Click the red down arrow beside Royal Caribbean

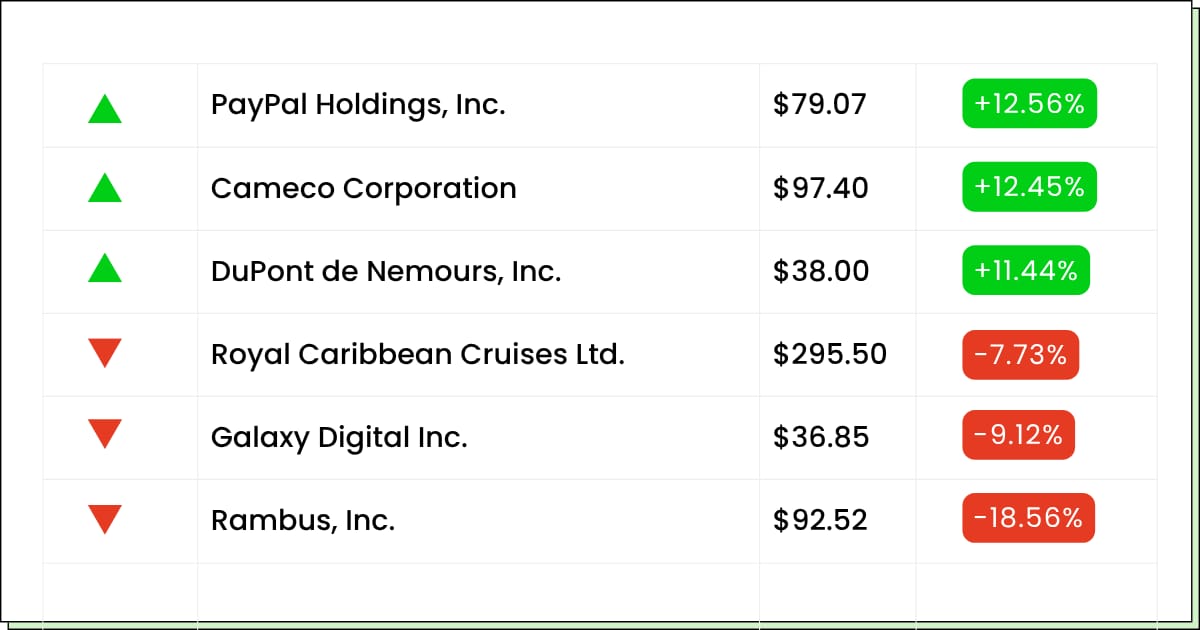coord(105,353)
